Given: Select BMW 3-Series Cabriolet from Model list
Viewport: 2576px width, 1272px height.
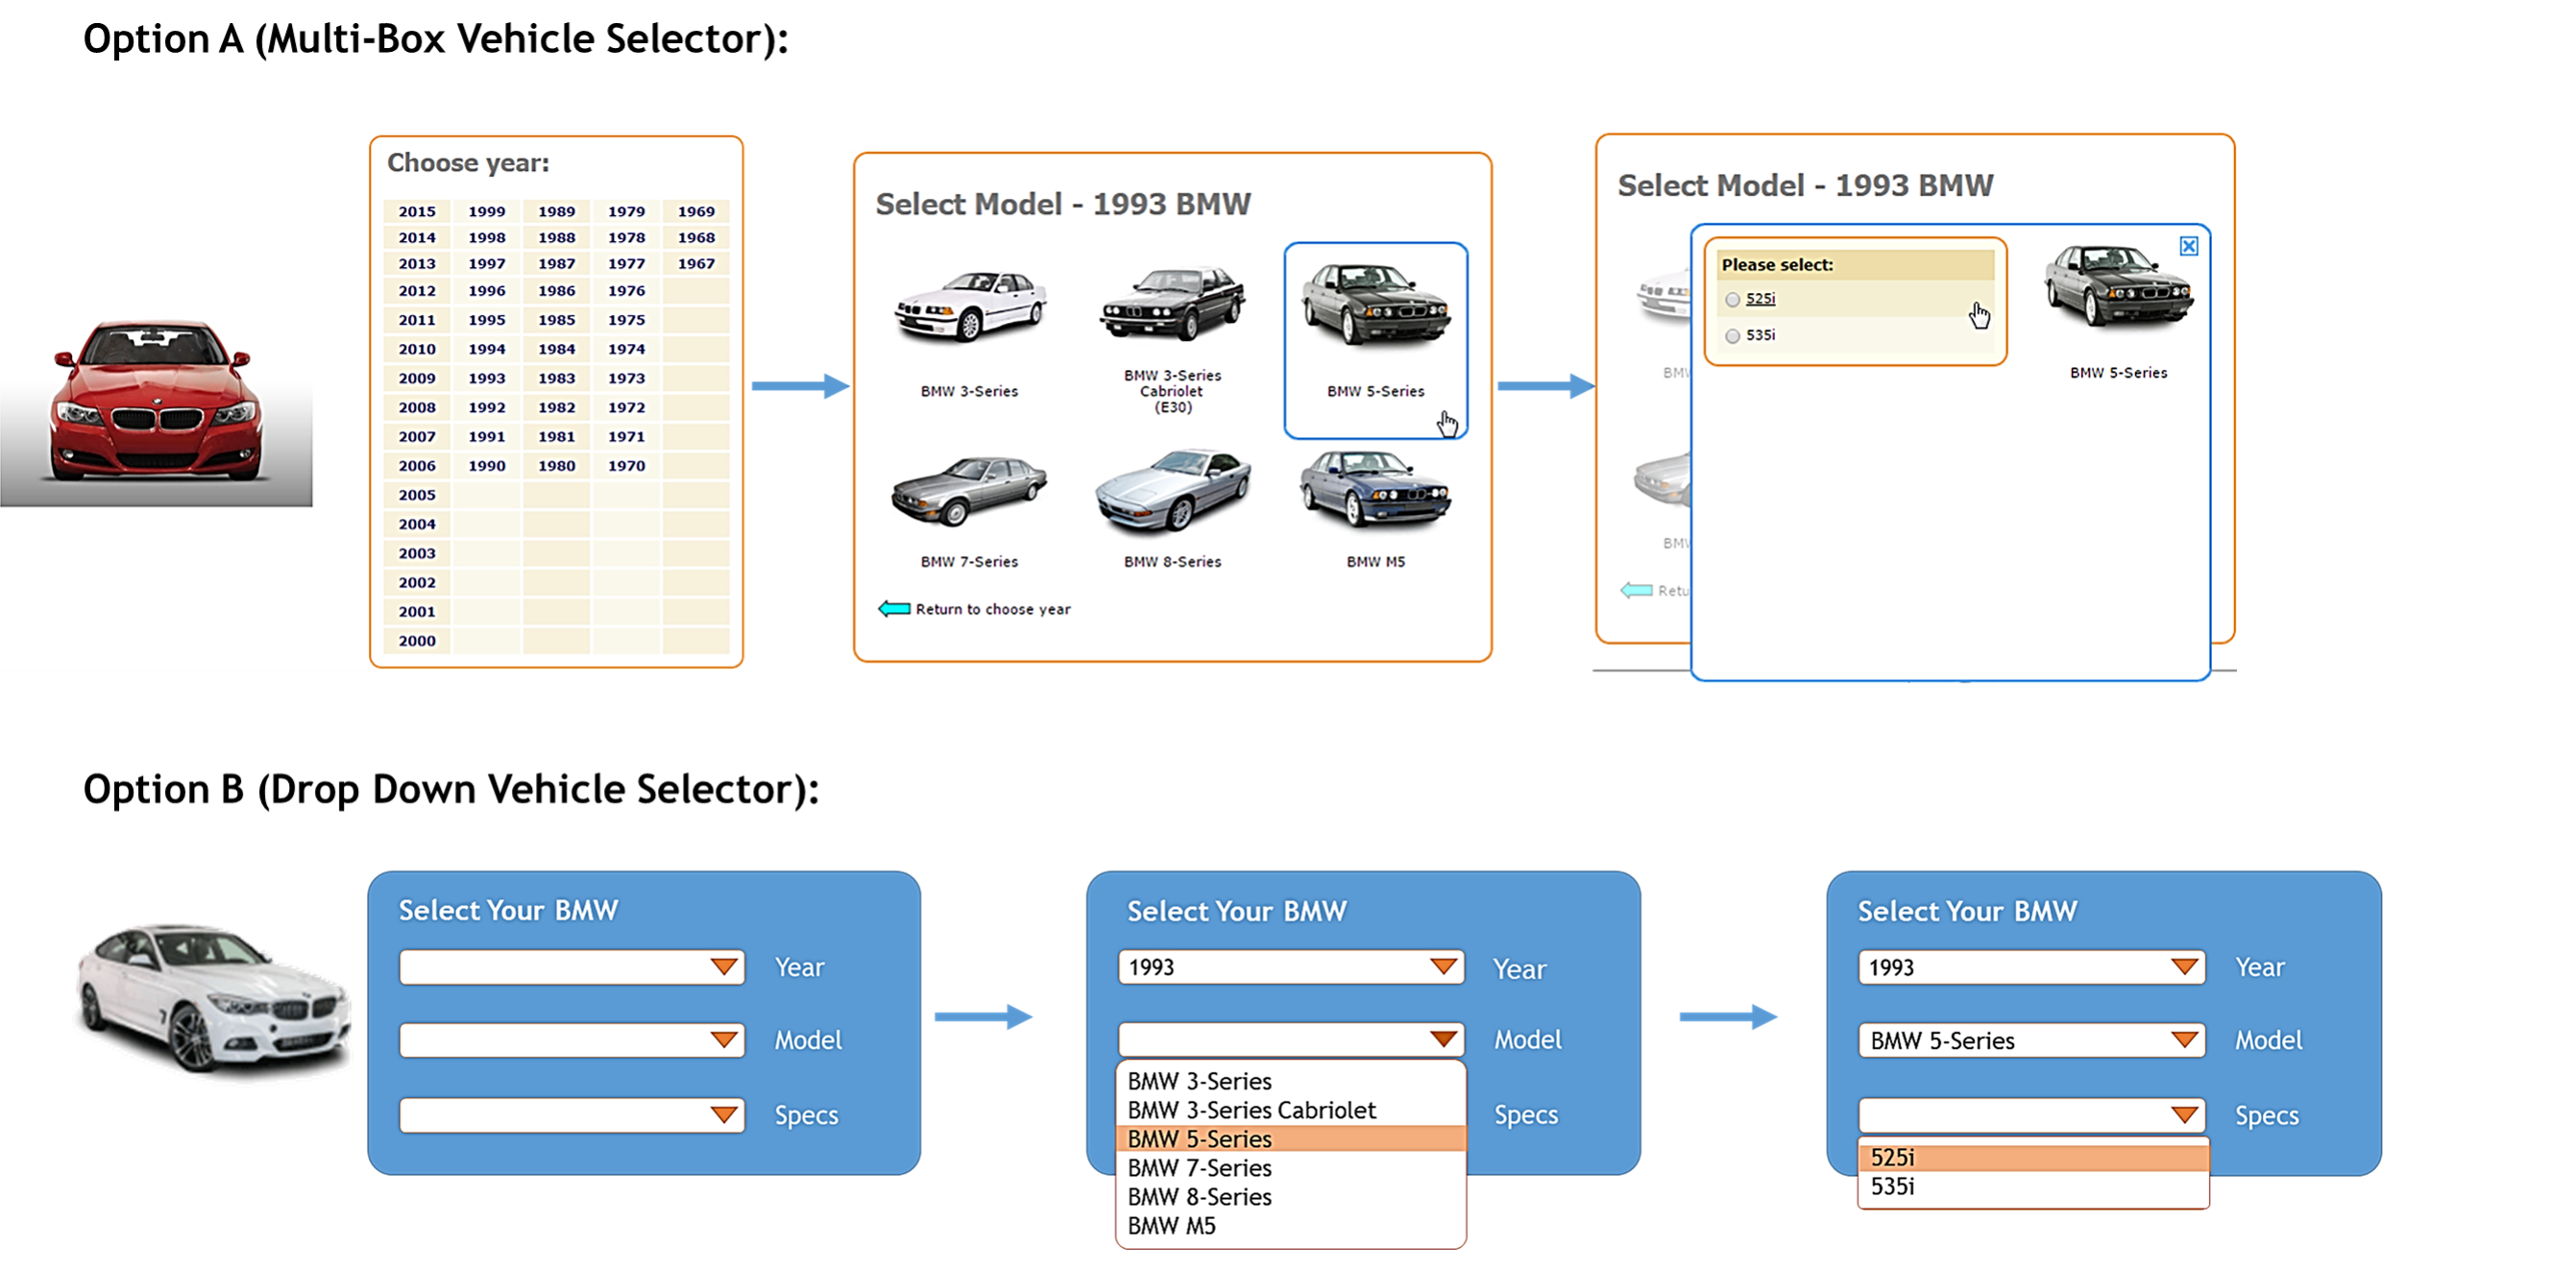Looking at the screenshot, I should [x=1291, y=1110].
